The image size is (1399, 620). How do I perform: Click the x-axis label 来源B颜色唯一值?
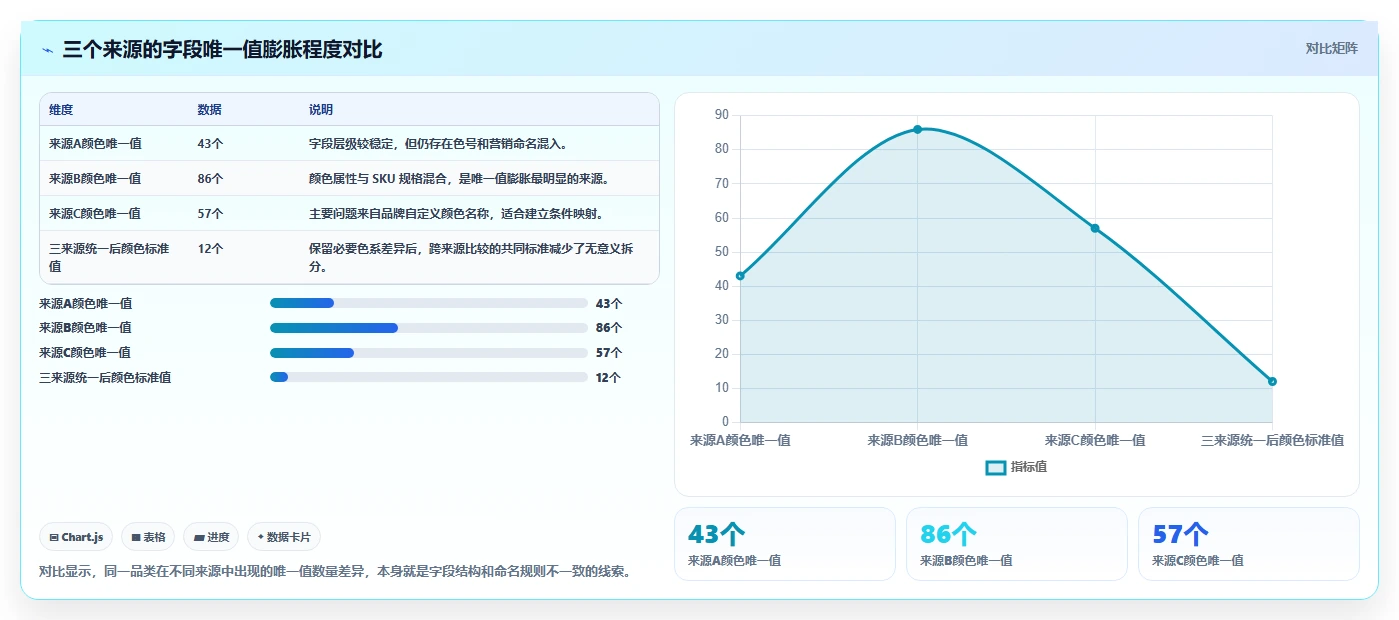coord(917,440)
